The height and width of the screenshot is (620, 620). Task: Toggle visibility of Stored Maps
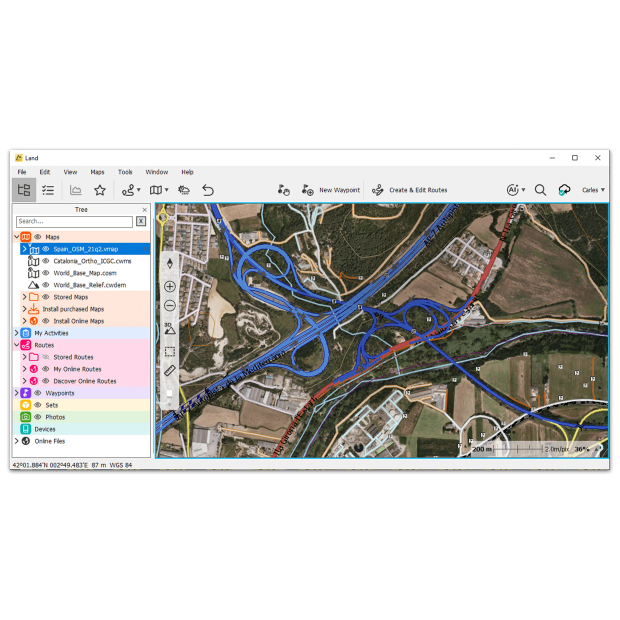click(x=46, y=297)
